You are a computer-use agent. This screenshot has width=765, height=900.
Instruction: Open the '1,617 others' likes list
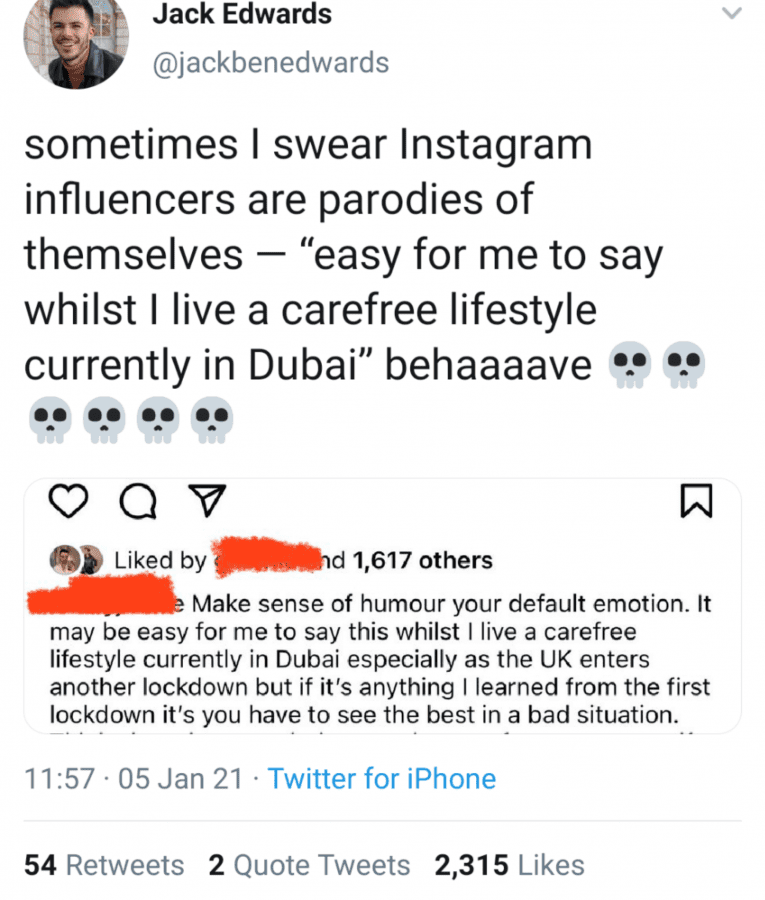point(422,560)
